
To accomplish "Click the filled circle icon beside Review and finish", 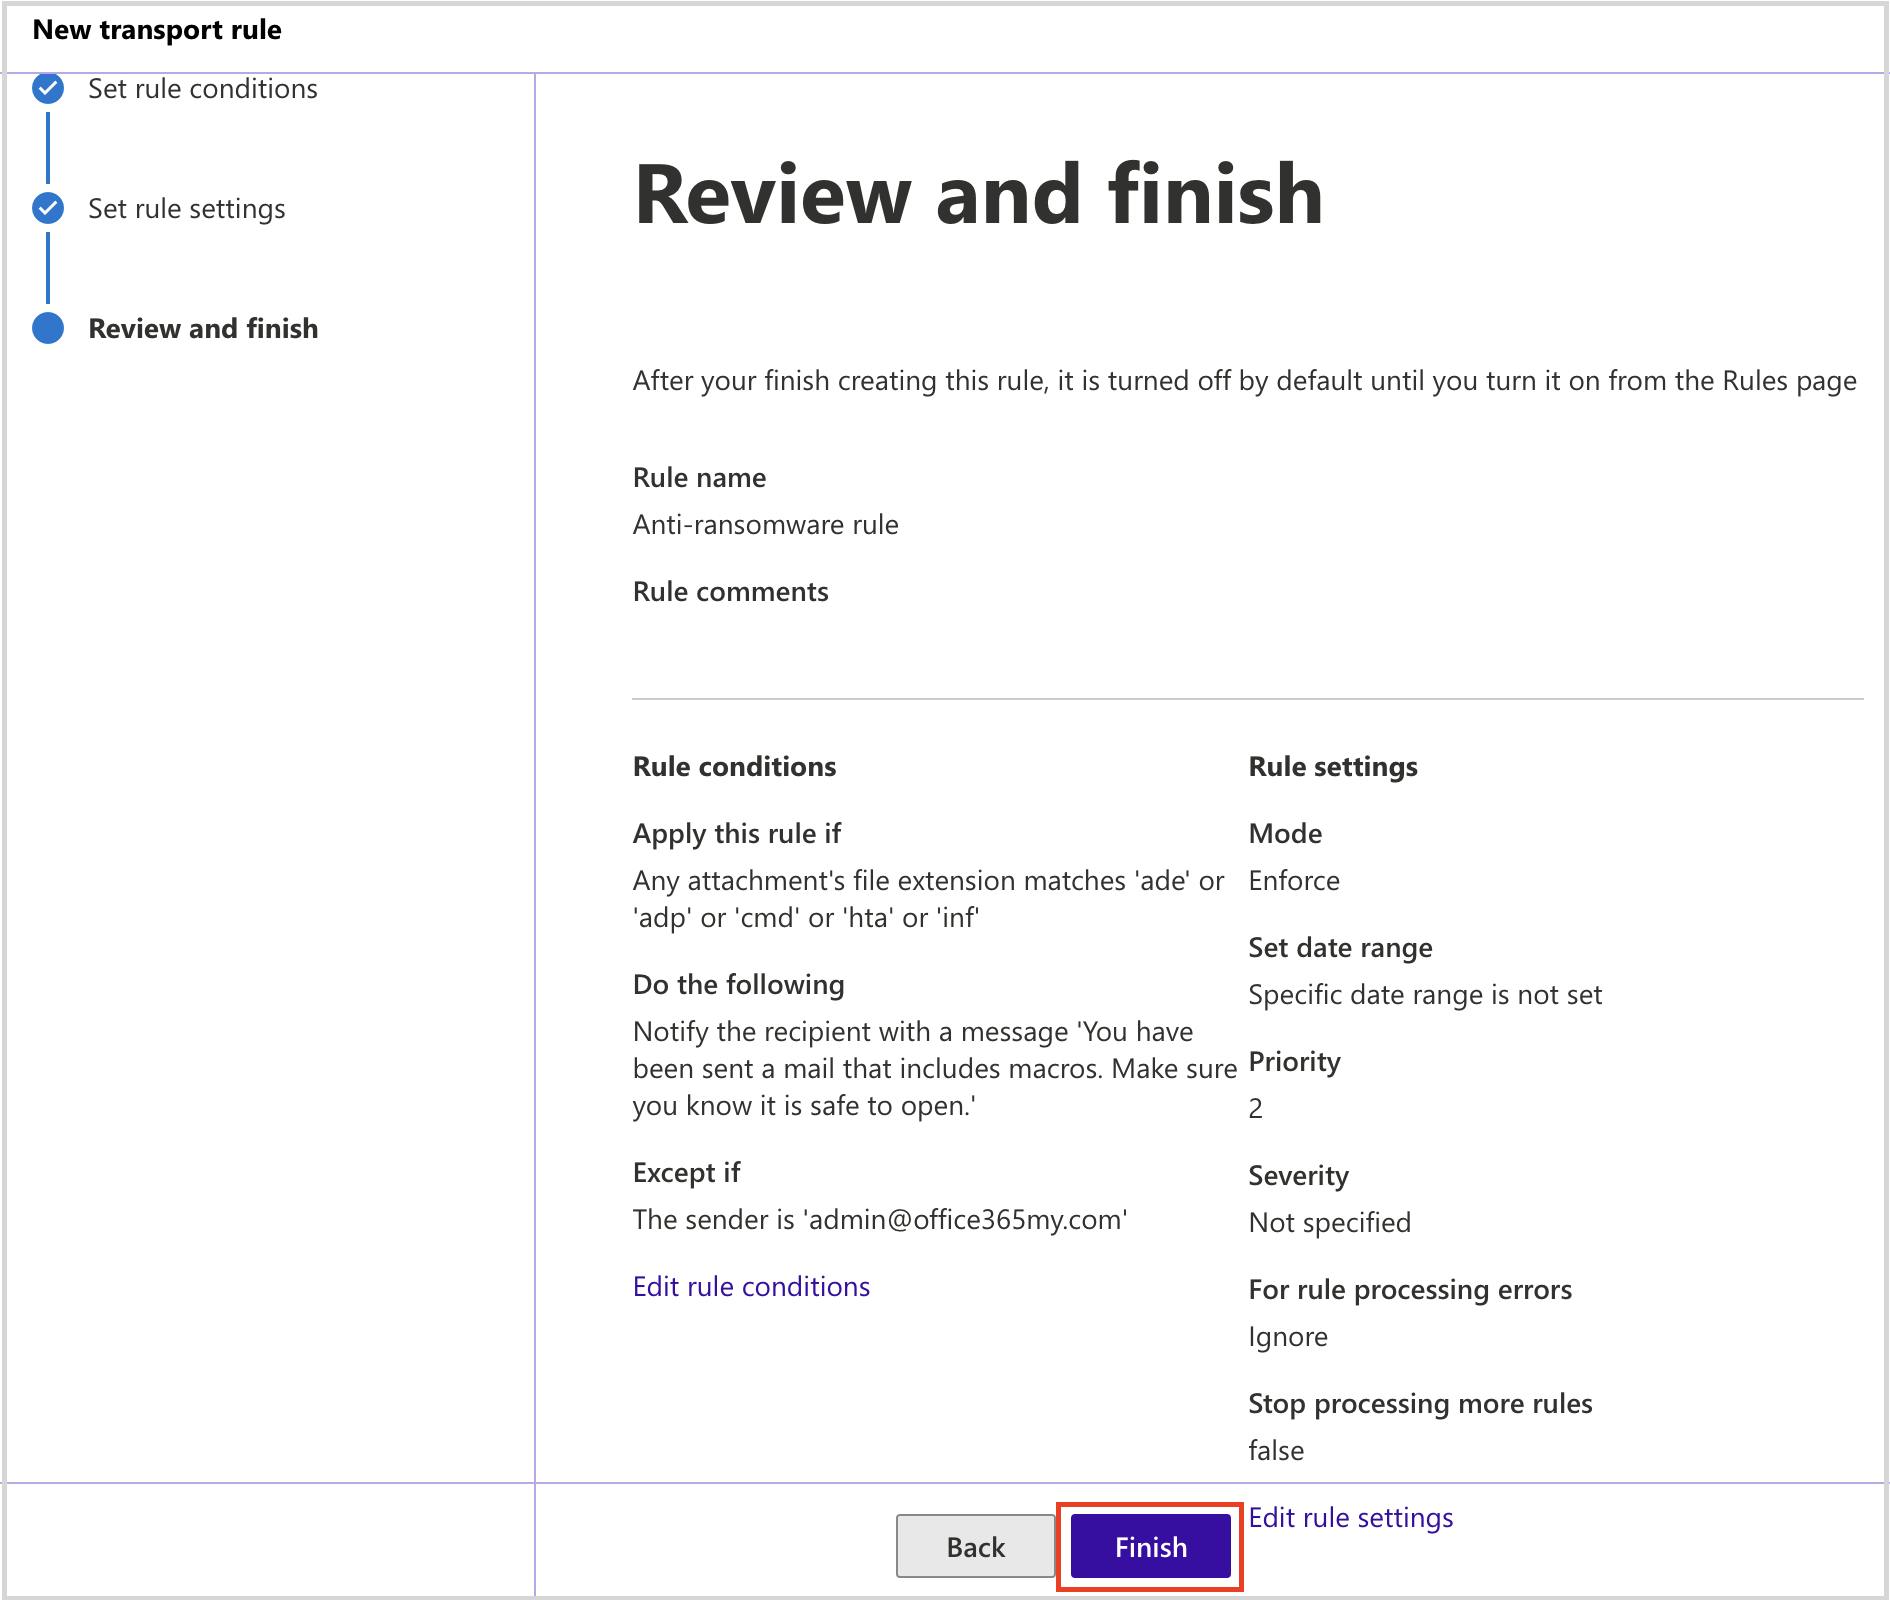I will 48,328.
